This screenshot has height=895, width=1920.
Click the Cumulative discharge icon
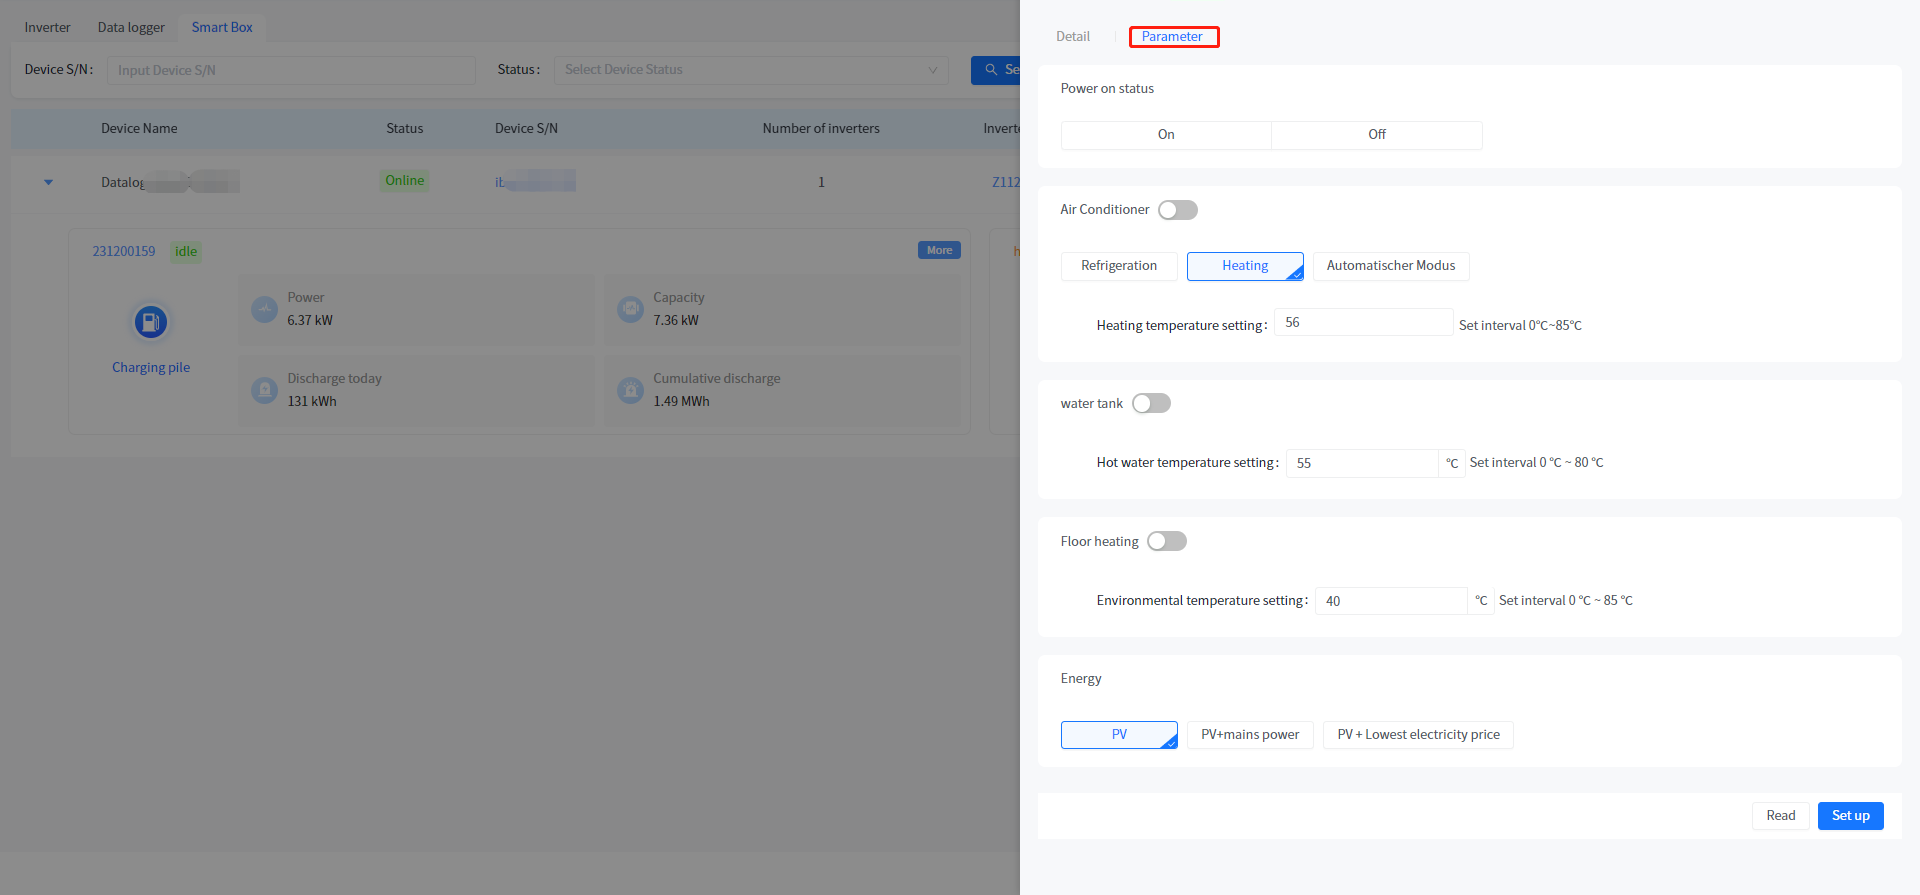[630, 390]
